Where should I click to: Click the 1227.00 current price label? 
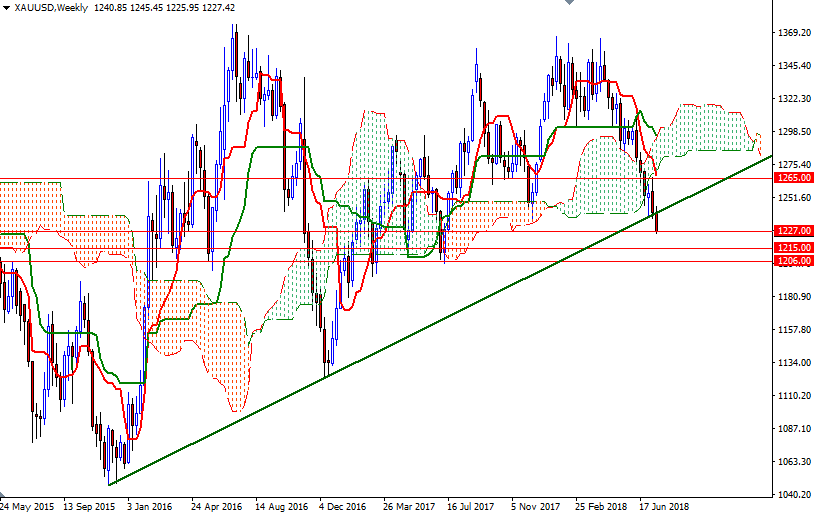[x=793, y=231]
